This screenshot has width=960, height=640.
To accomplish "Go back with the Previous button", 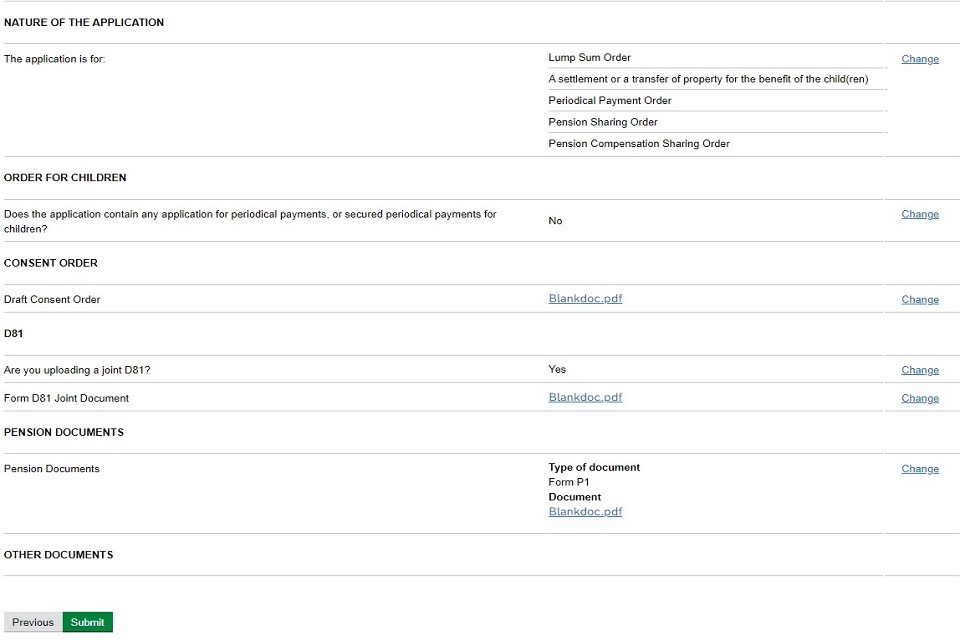I will coord(33,622).
